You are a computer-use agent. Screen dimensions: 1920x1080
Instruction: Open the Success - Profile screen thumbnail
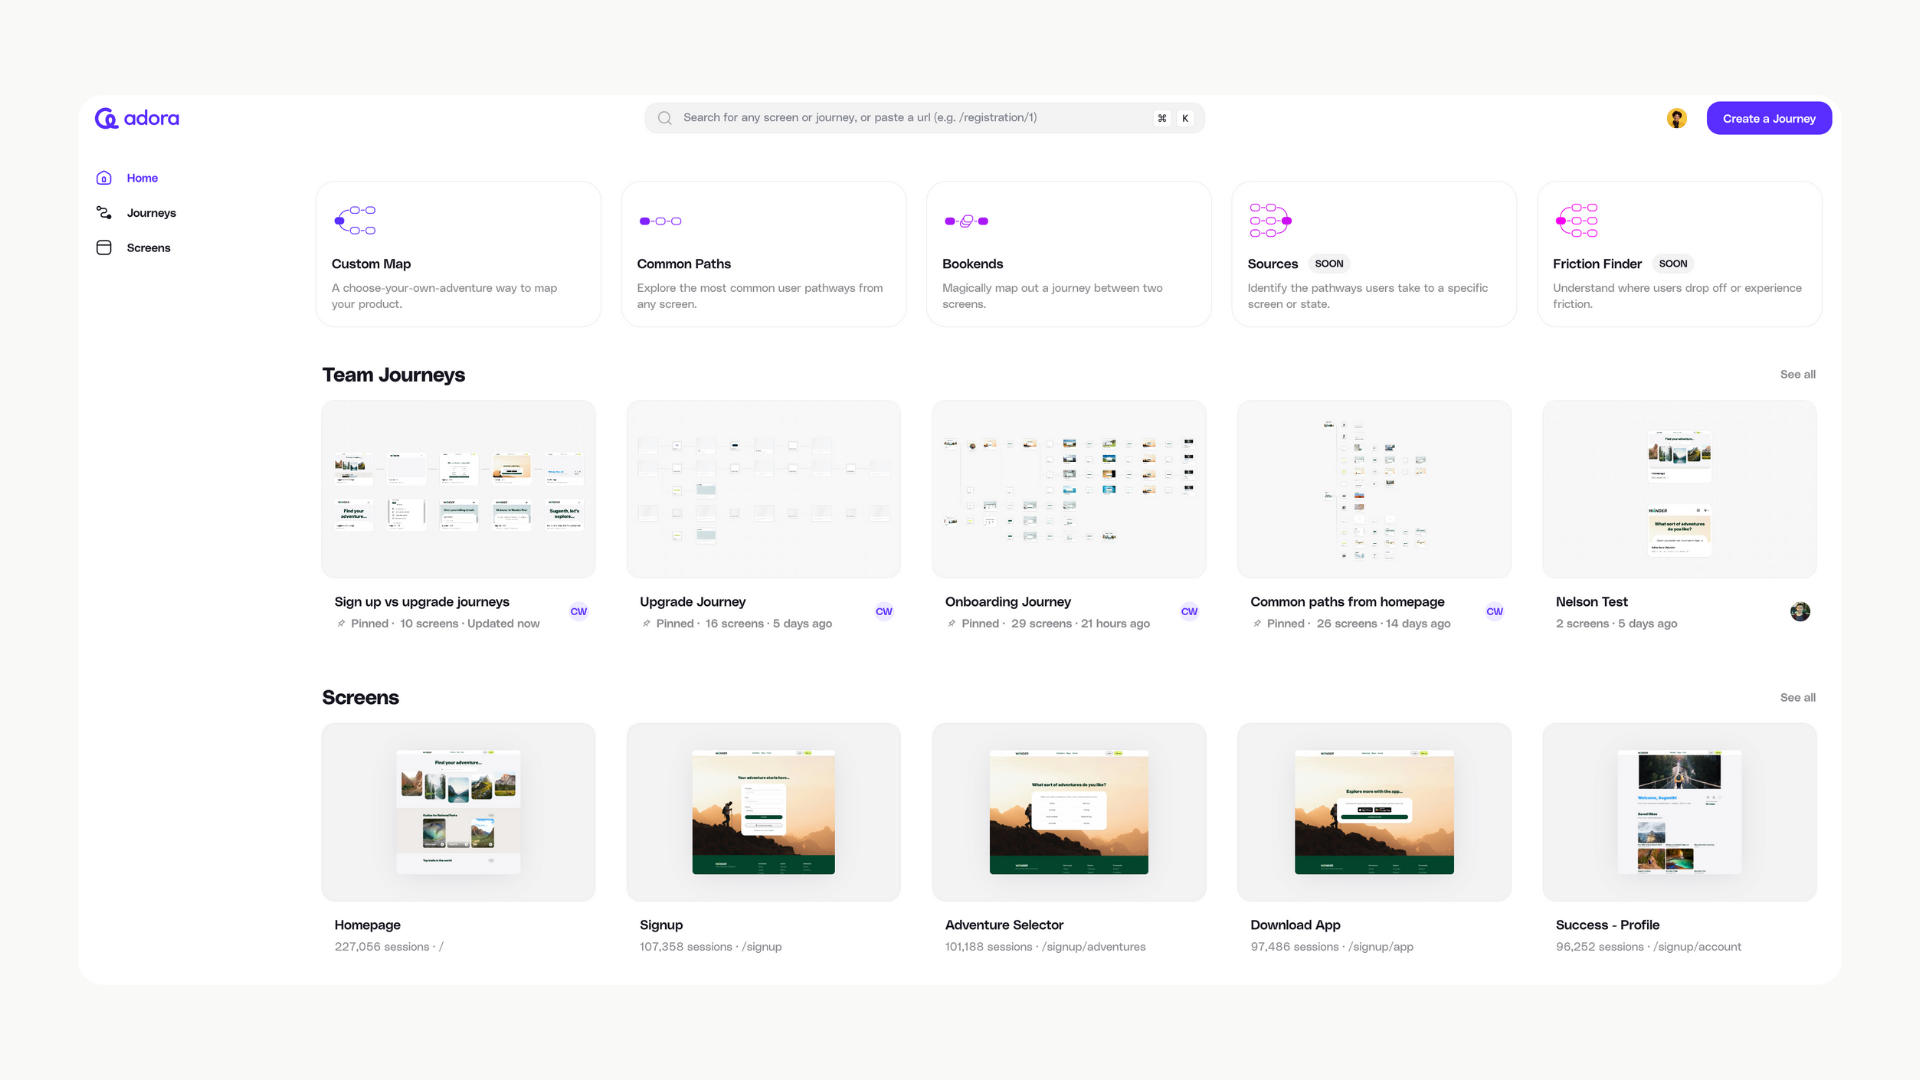[1679, 812]
